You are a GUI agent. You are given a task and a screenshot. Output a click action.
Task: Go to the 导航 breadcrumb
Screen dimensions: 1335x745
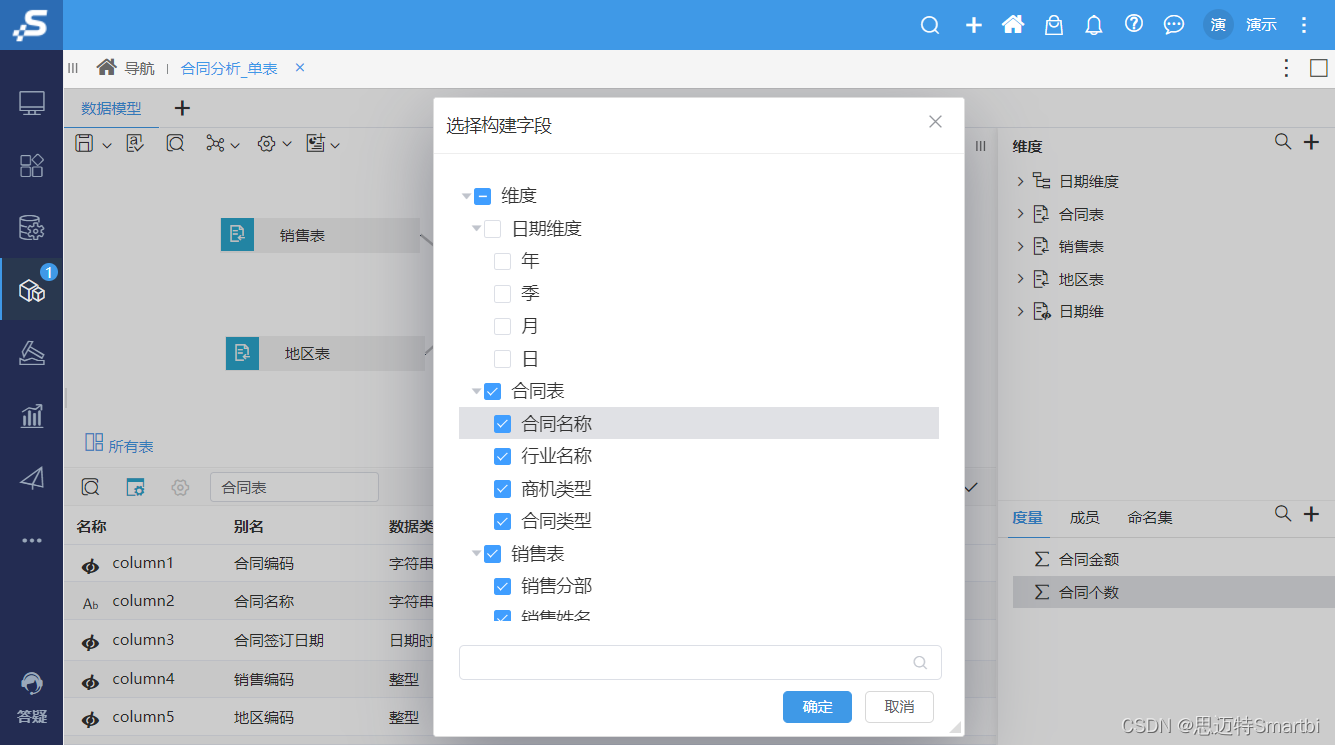[x=139, y=69]
